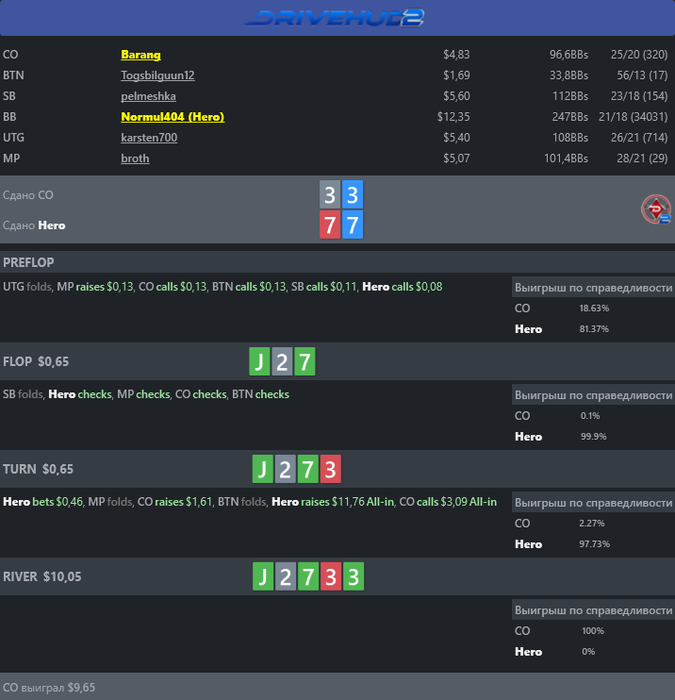Open player Barang's profile link
The height and width of the screenshot is (700, 675).
coord(141,55)
